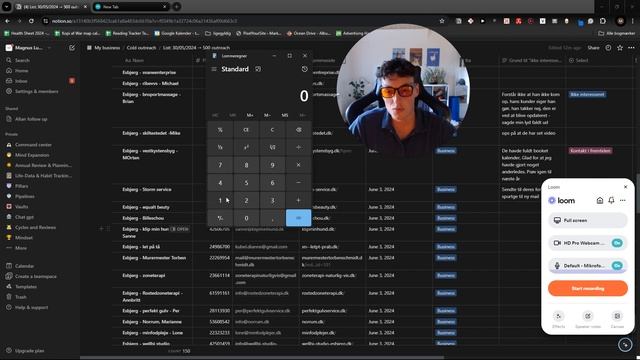Open browser extensions puzzle icon
Screen dimensions: 640x360
pyautogui.click(x=603, y=21)
